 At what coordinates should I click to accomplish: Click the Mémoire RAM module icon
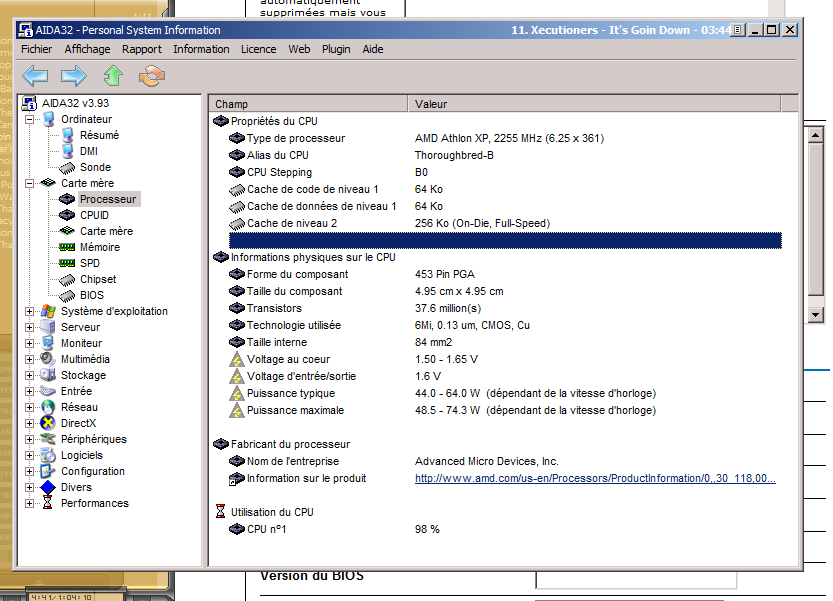coord(67,247)
